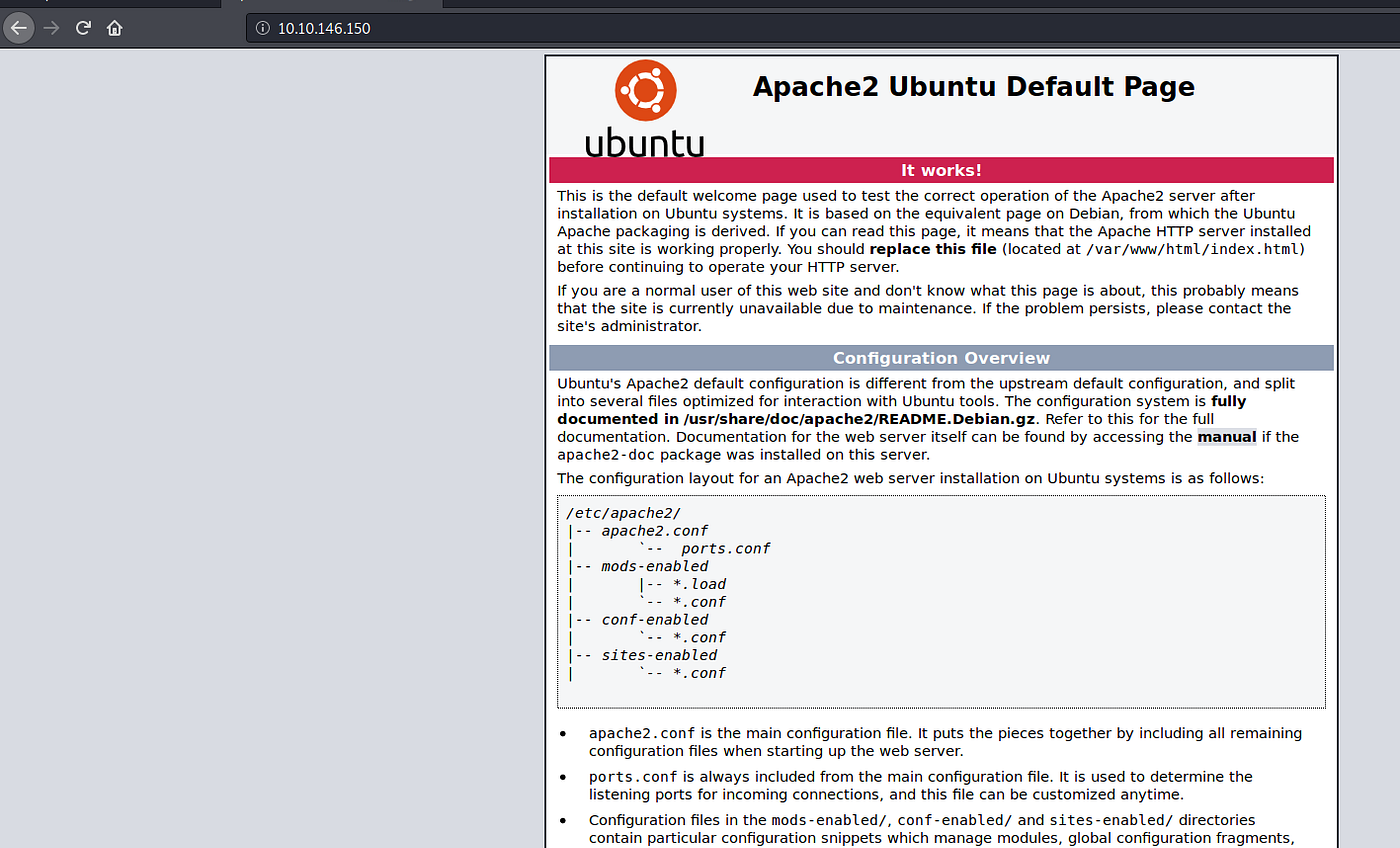Click *.load in the config tree

(700, 584)
